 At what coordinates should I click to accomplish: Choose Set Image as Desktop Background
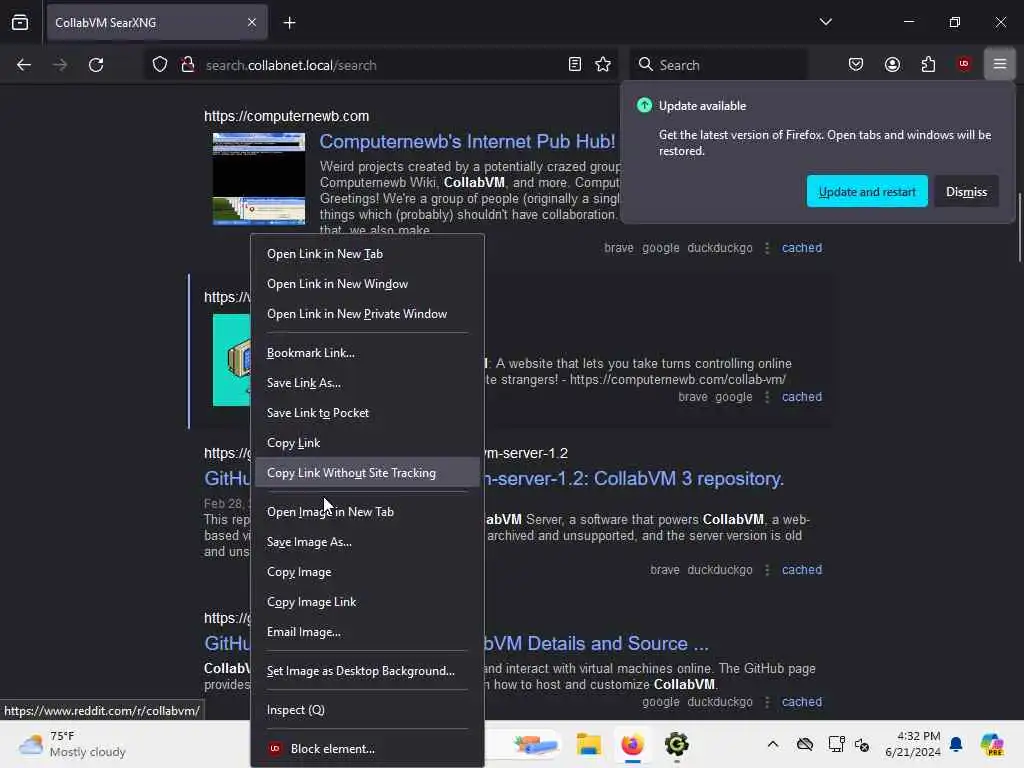point(368,671)
